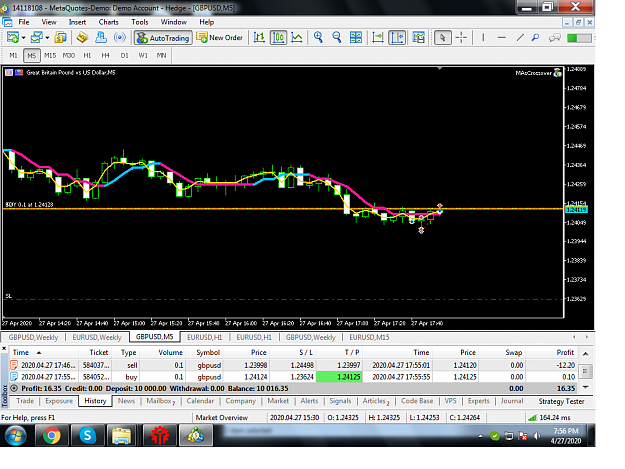Click the history list scrollbar thumb

[x=586, y=371]
